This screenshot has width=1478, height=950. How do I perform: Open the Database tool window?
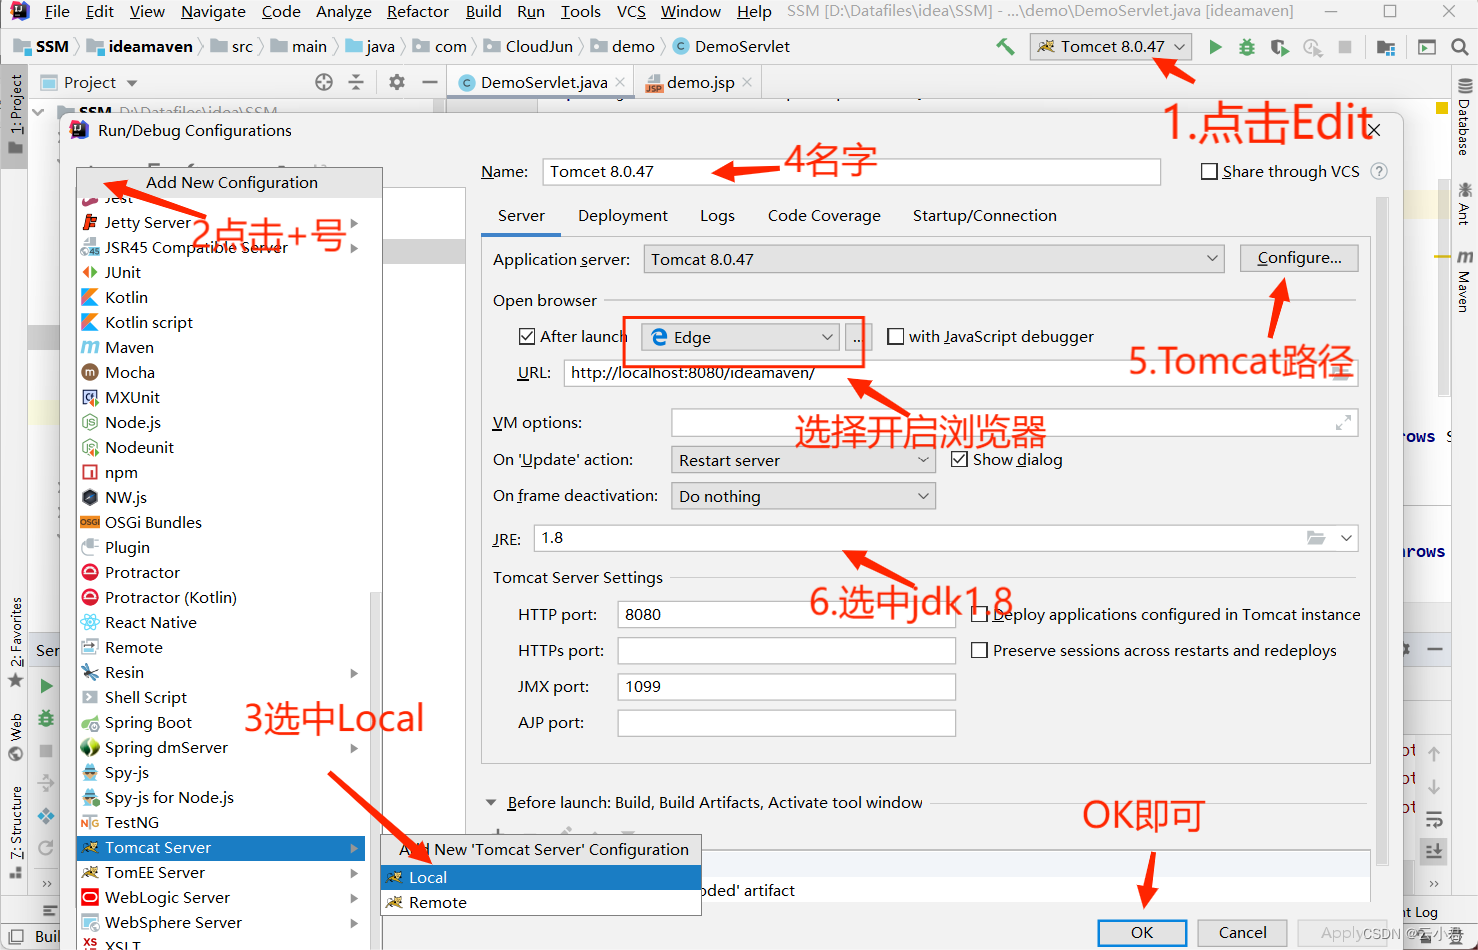point(1464,118)
